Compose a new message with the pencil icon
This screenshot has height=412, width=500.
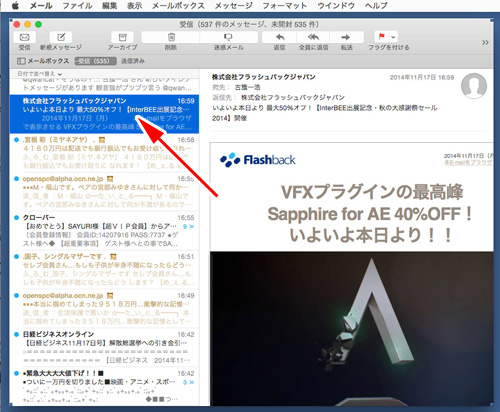point(61,37)
